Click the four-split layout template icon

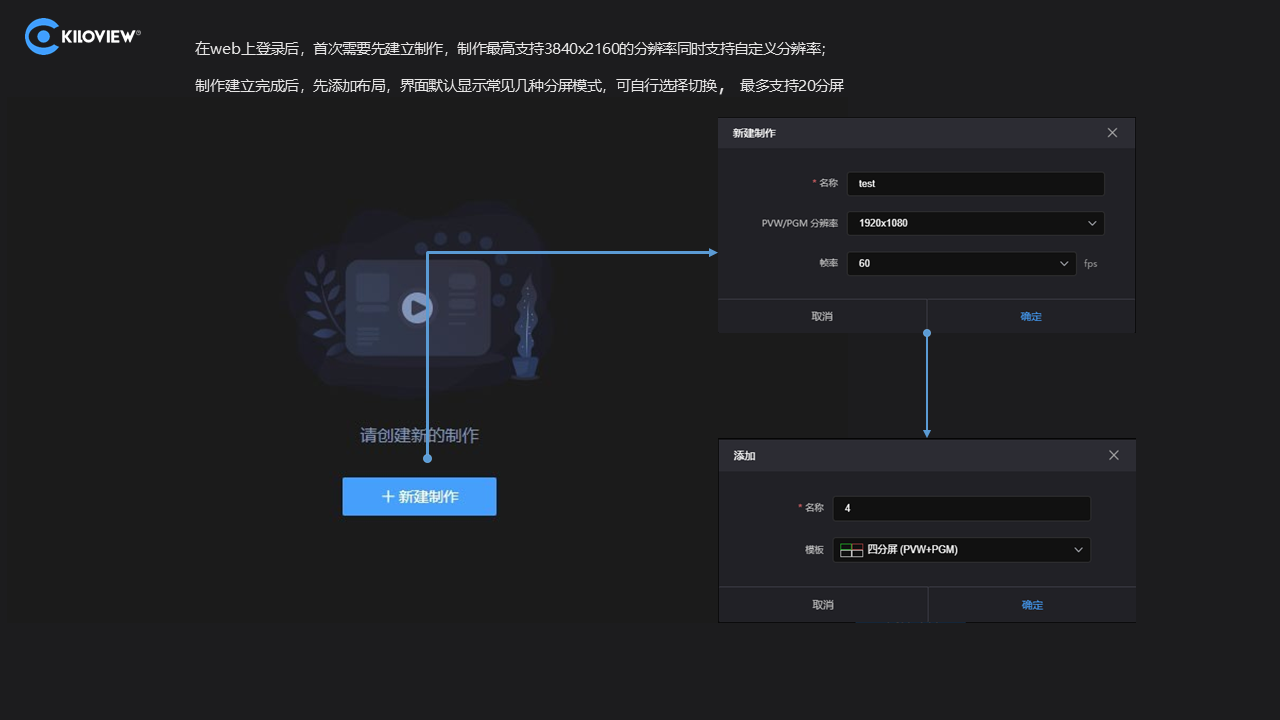tap(851, 549)
